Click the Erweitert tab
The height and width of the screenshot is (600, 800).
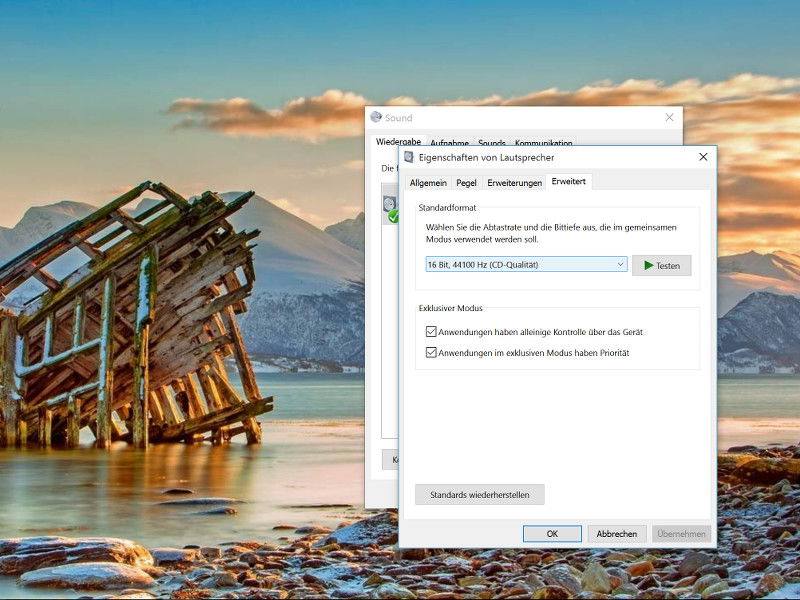569,181
